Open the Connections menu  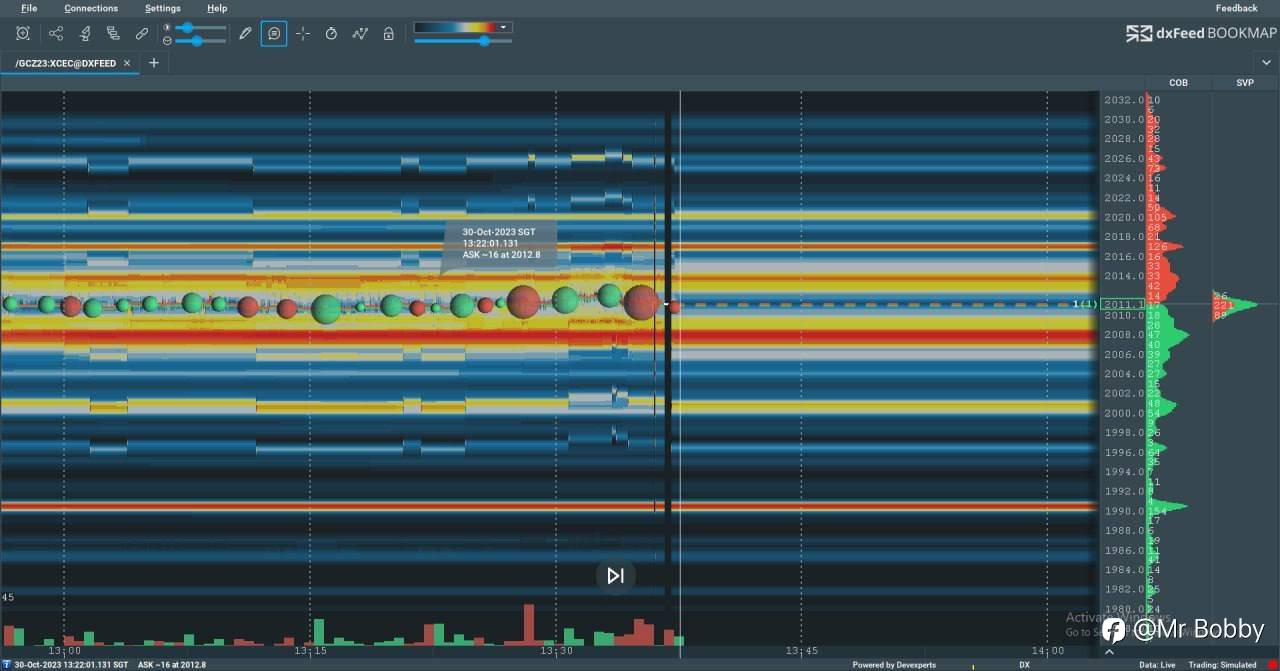click(91, 8)
